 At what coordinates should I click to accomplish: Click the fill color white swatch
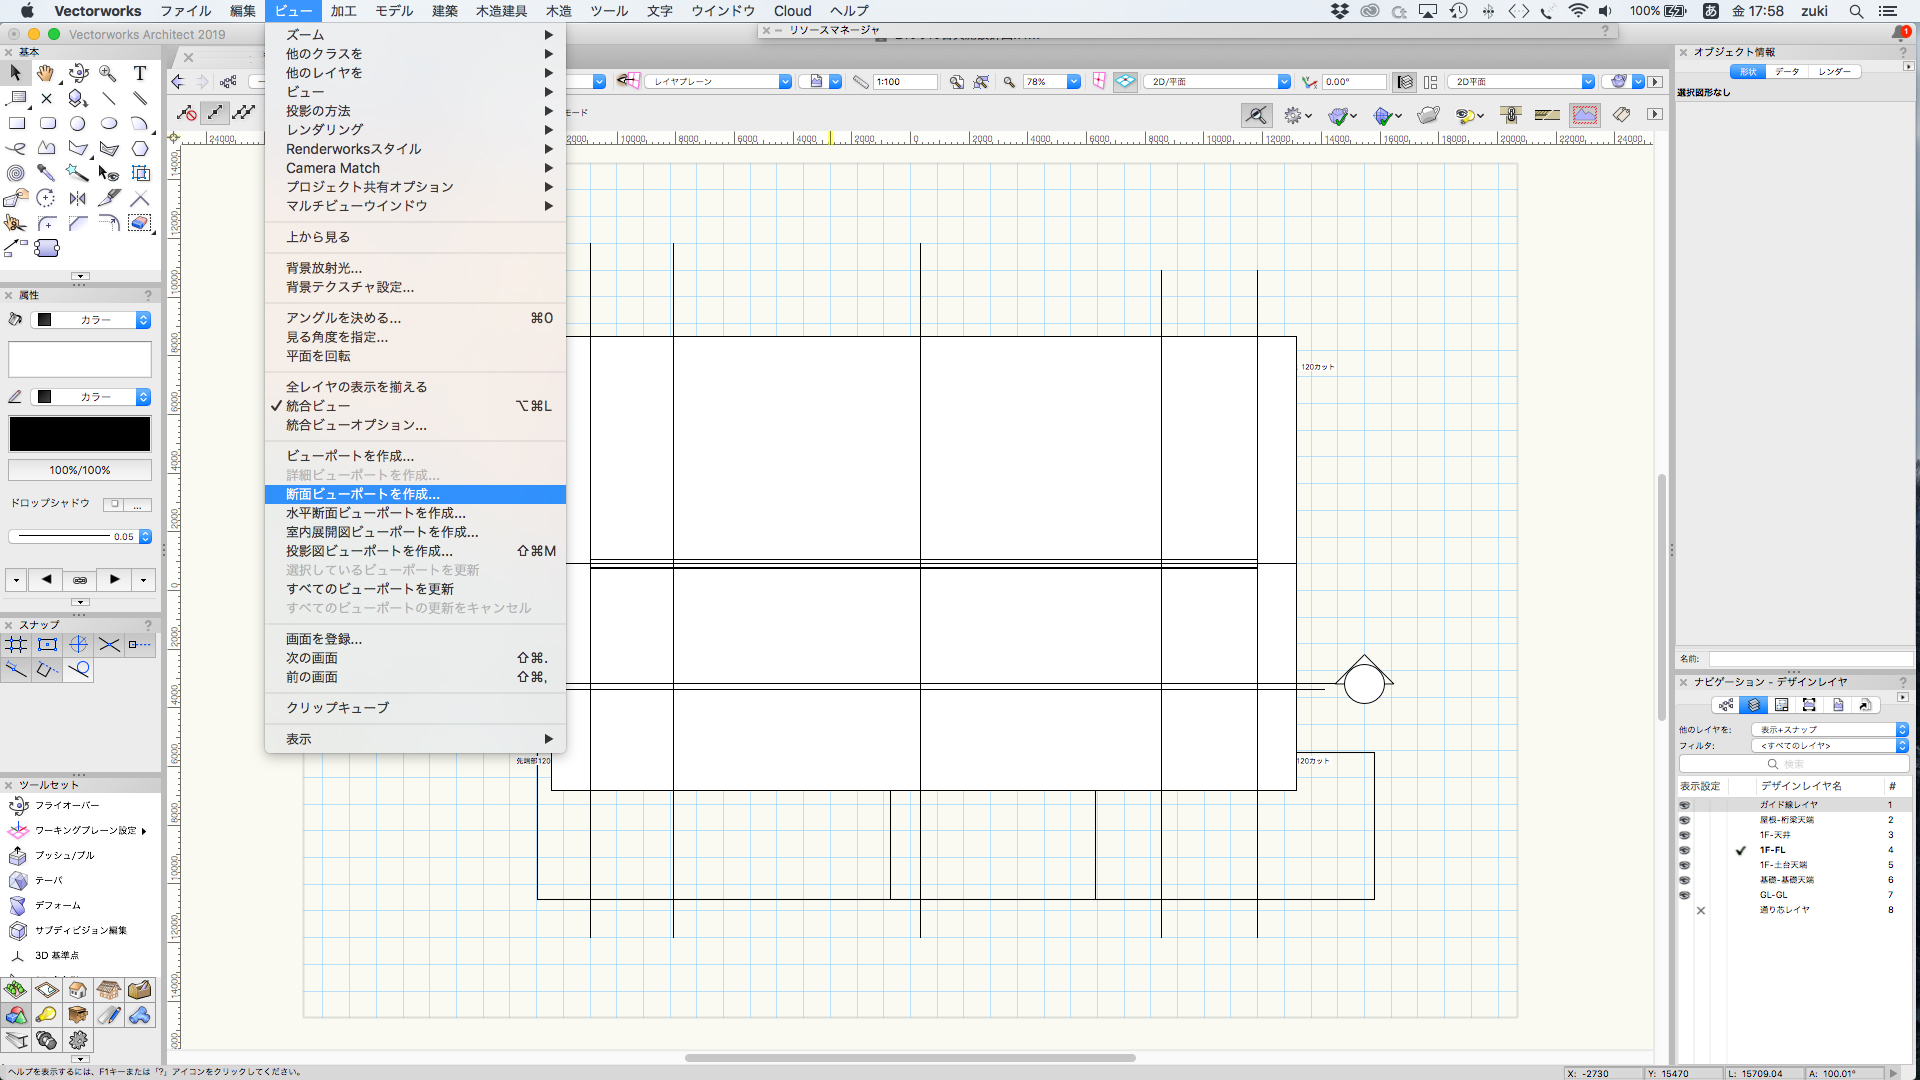pyautogui.click(x=80, y=359)
